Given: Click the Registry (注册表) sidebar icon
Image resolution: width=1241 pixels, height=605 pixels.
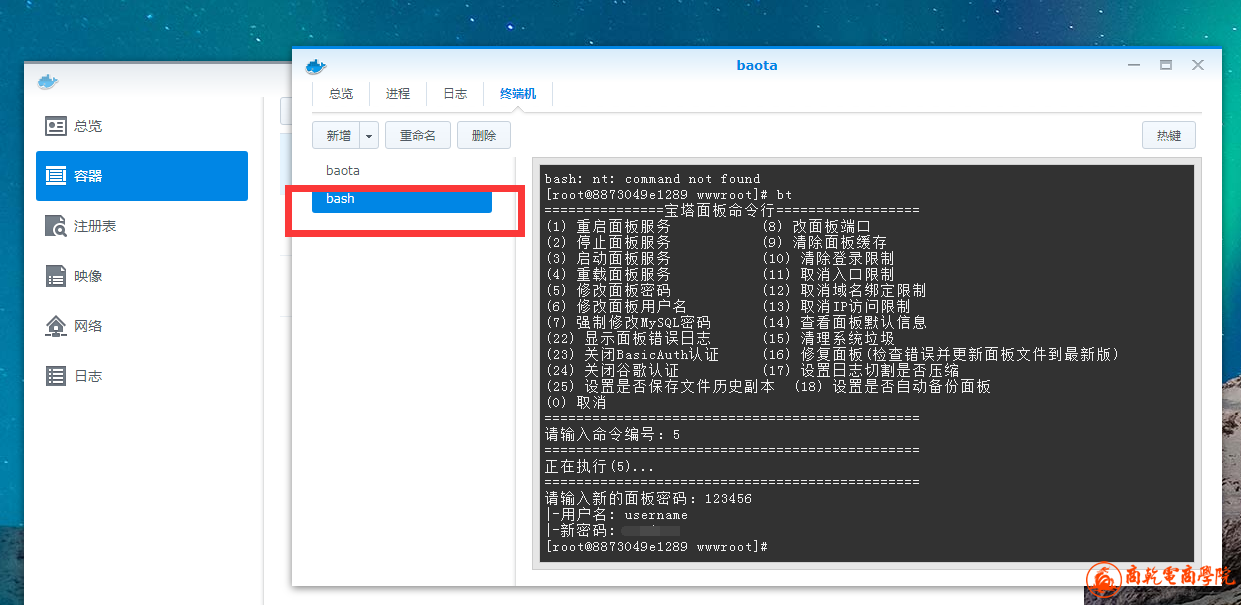Looking at the screenshot, I should (56, 226).
